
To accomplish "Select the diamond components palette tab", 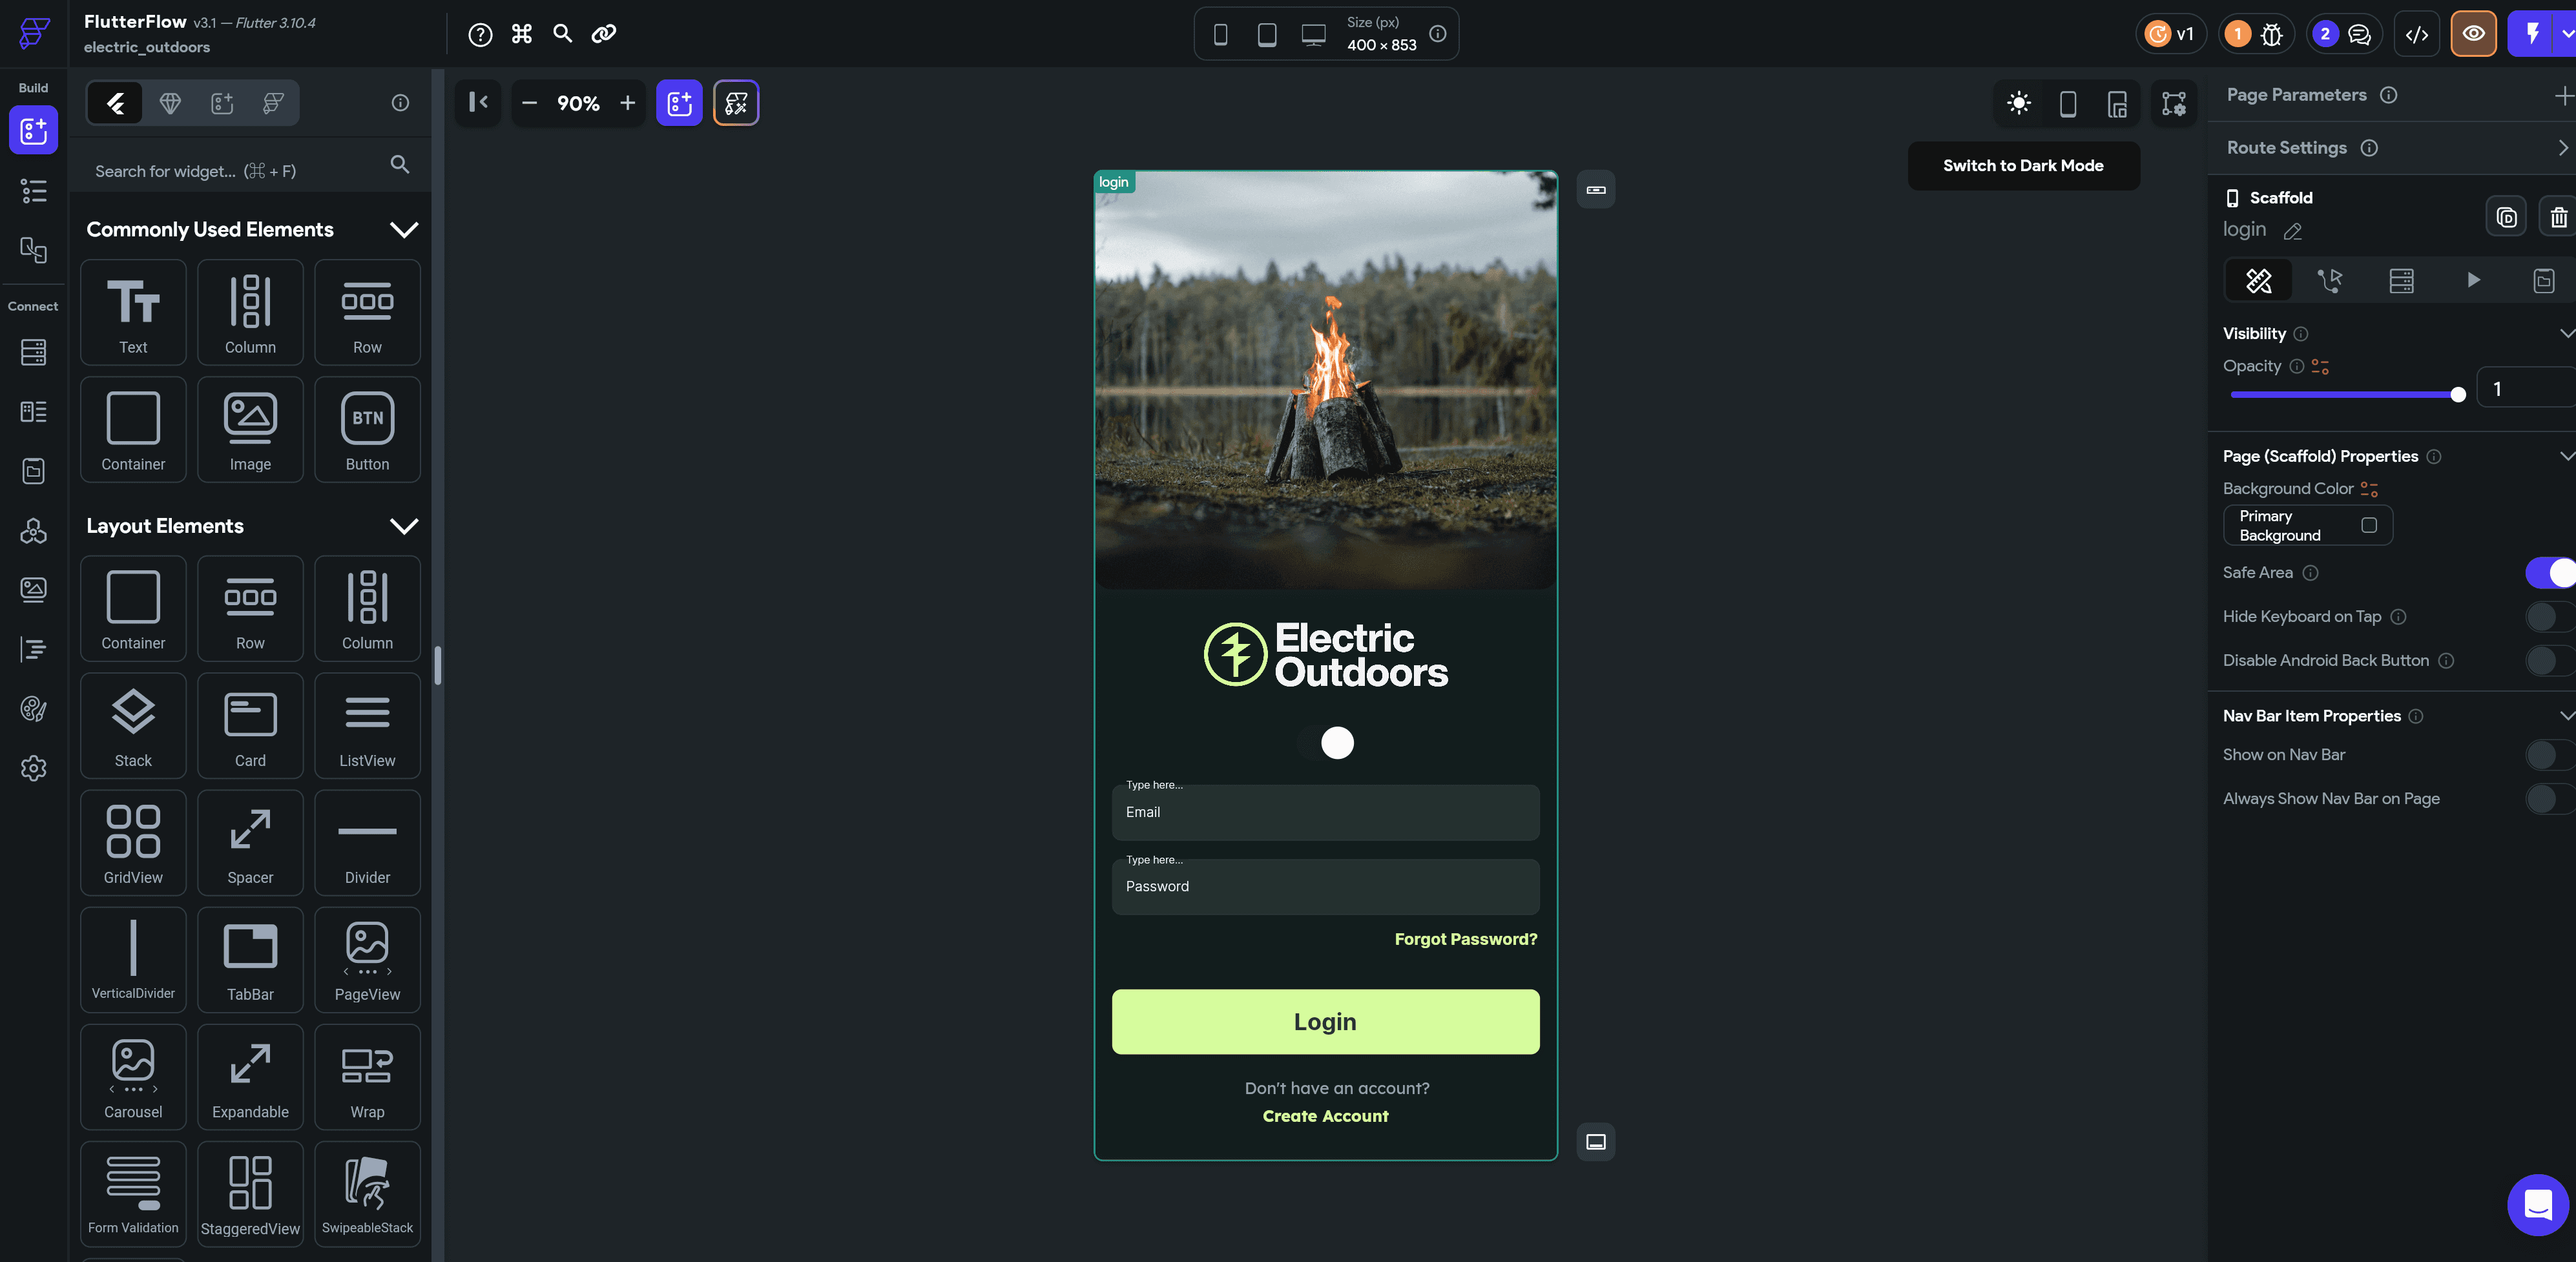I will click(x=171, y=103).
